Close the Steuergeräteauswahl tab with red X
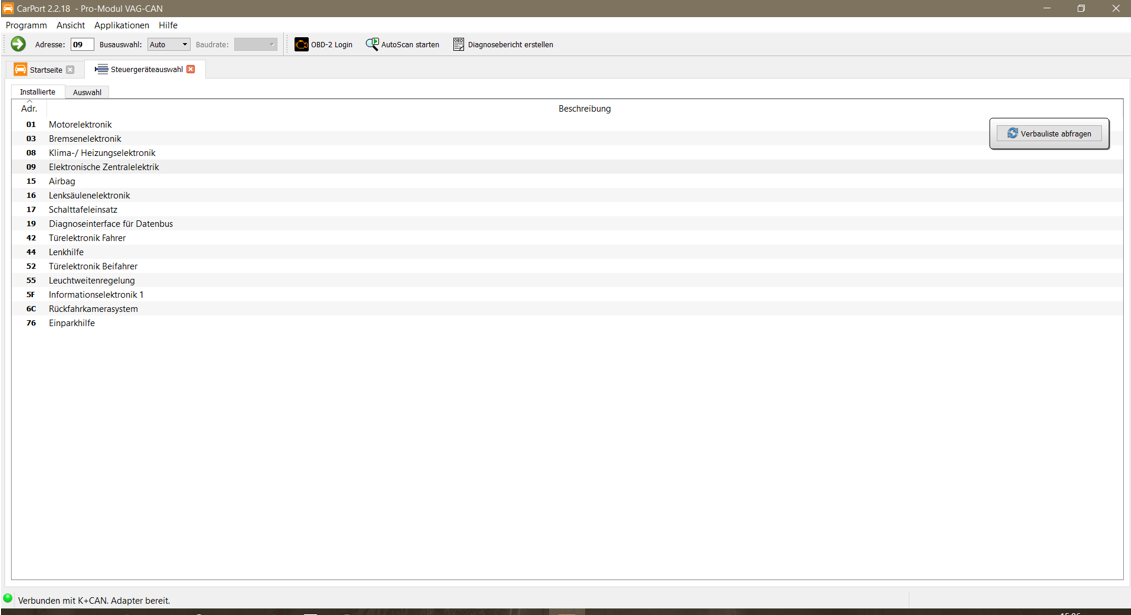Screen dimensions: 1131x615 point(190,69)
